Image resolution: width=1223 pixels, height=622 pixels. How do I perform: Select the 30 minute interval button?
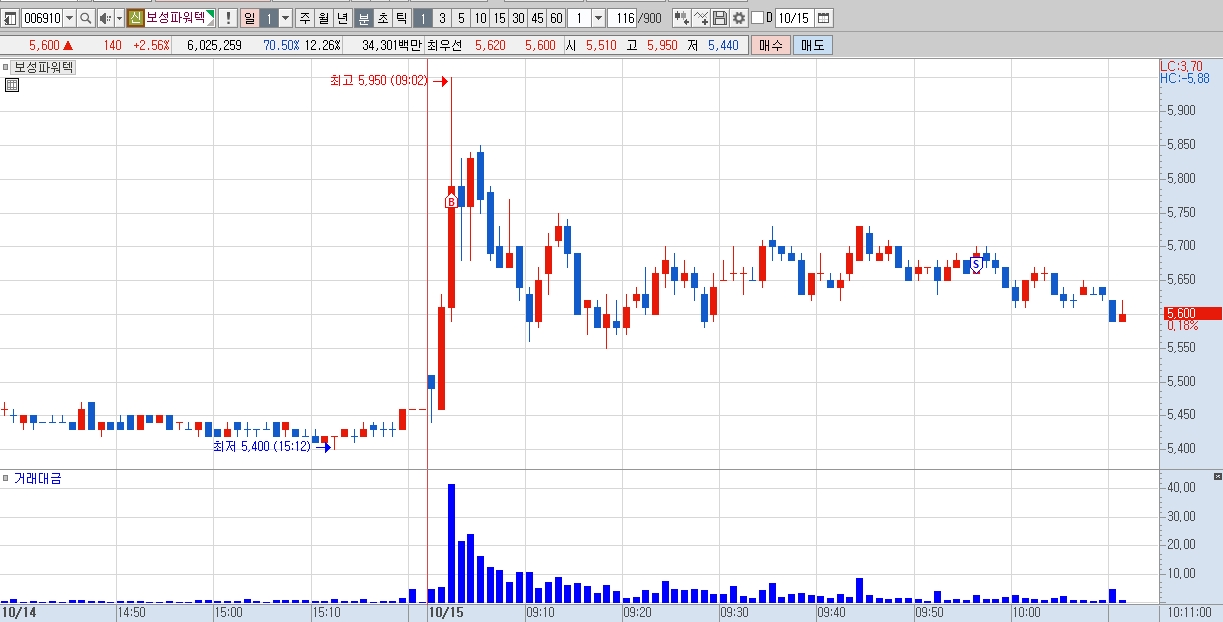(518, 18)
